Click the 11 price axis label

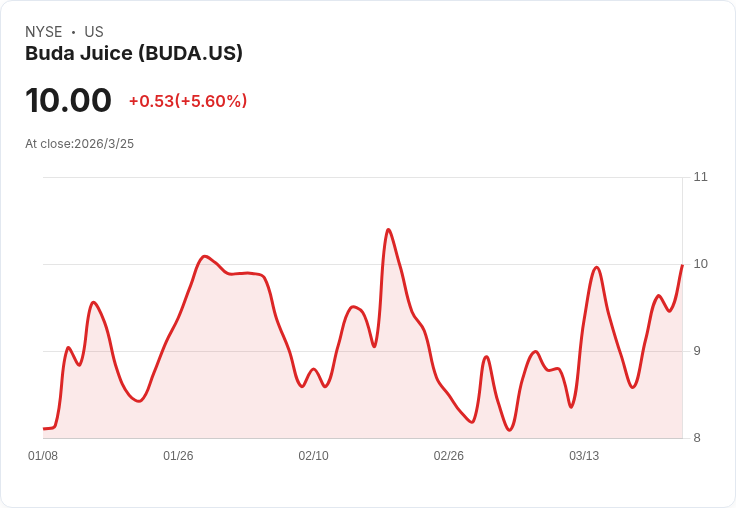click(x=700, y=177)
